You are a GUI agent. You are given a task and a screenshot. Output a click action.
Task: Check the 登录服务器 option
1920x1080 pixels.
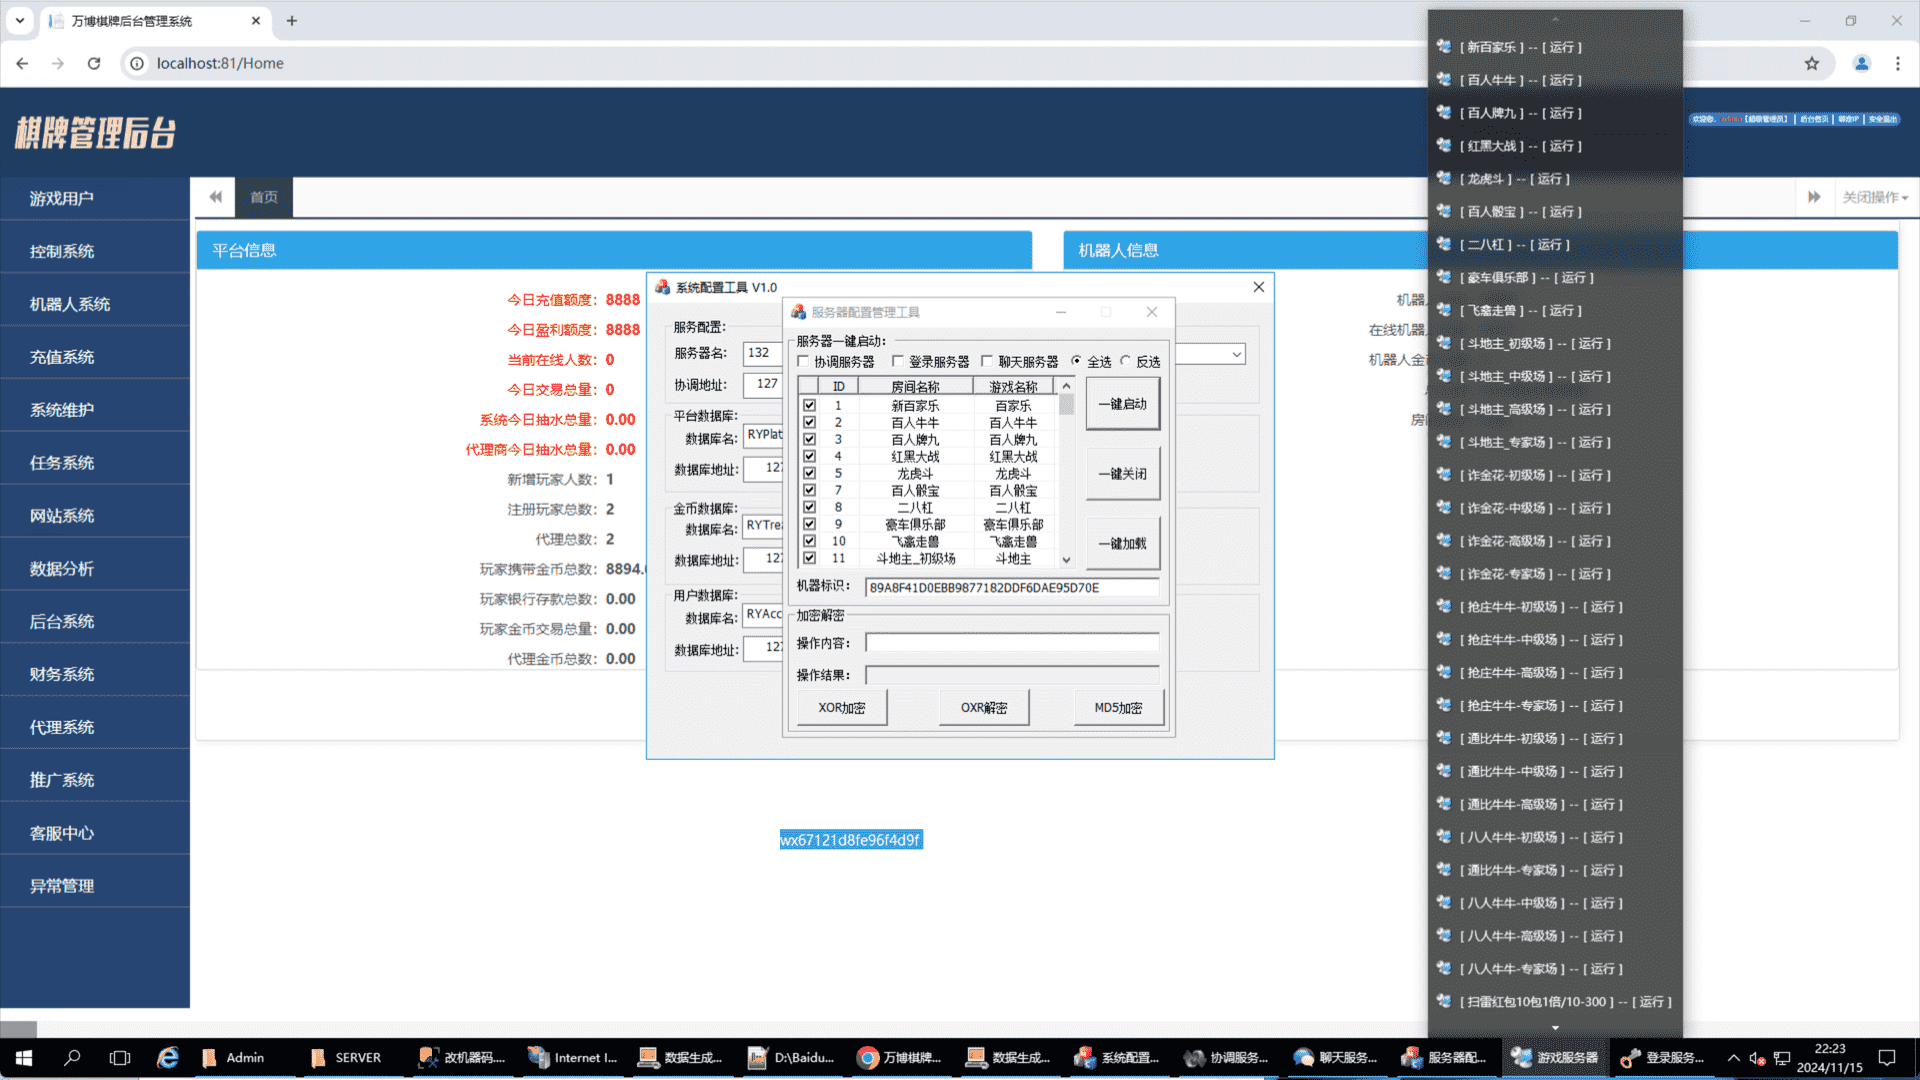click(x=897, y=361)
